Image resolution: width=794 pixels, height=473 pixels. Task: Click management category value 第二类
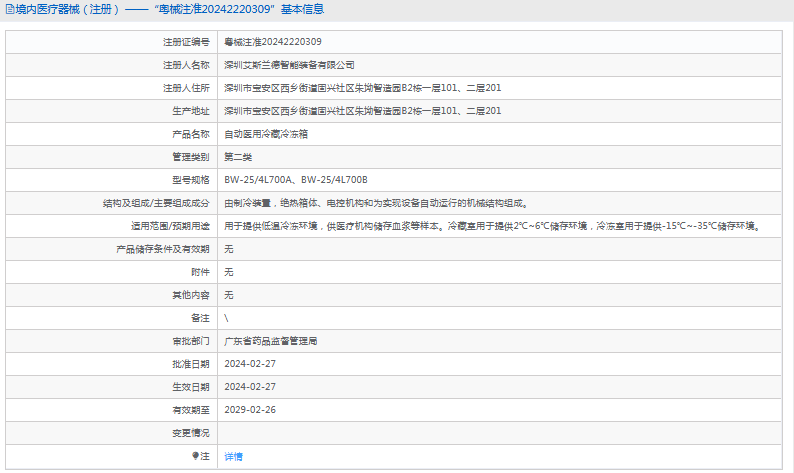238,157
